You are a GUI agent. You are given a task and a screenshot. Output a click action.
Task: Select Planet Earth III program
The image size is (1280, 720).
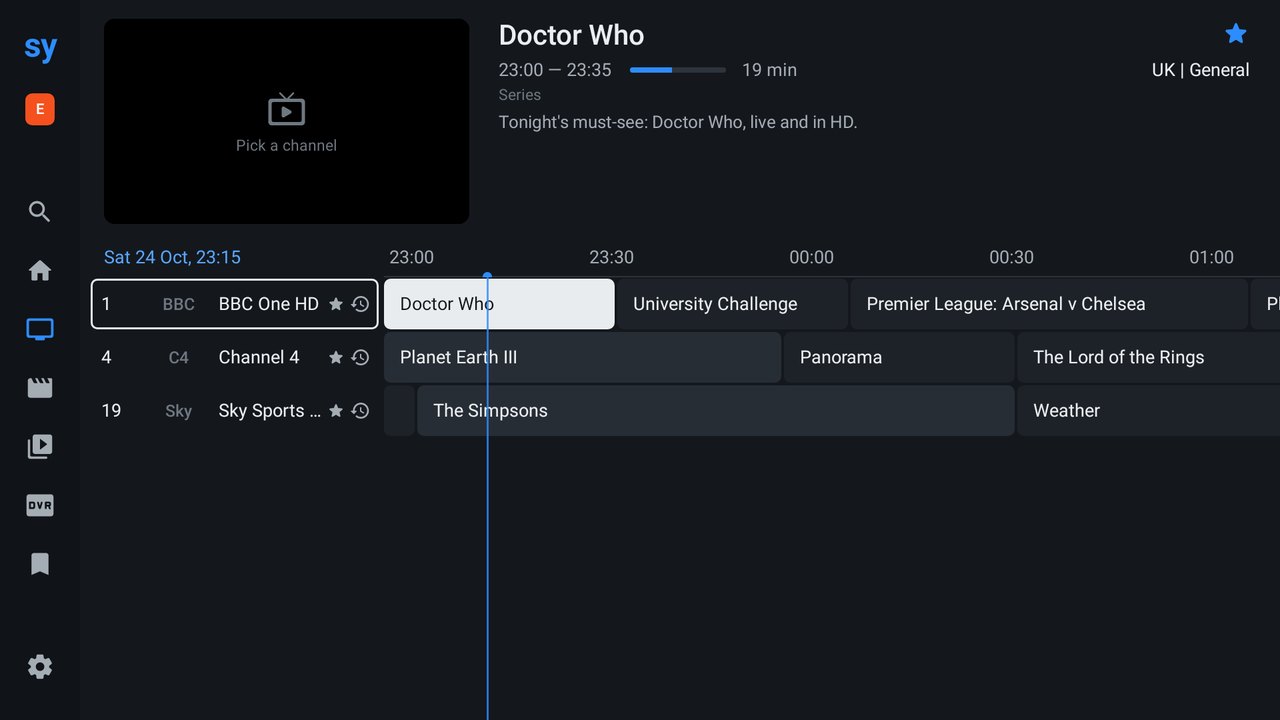pyautogui.click(x=582, y=357)
